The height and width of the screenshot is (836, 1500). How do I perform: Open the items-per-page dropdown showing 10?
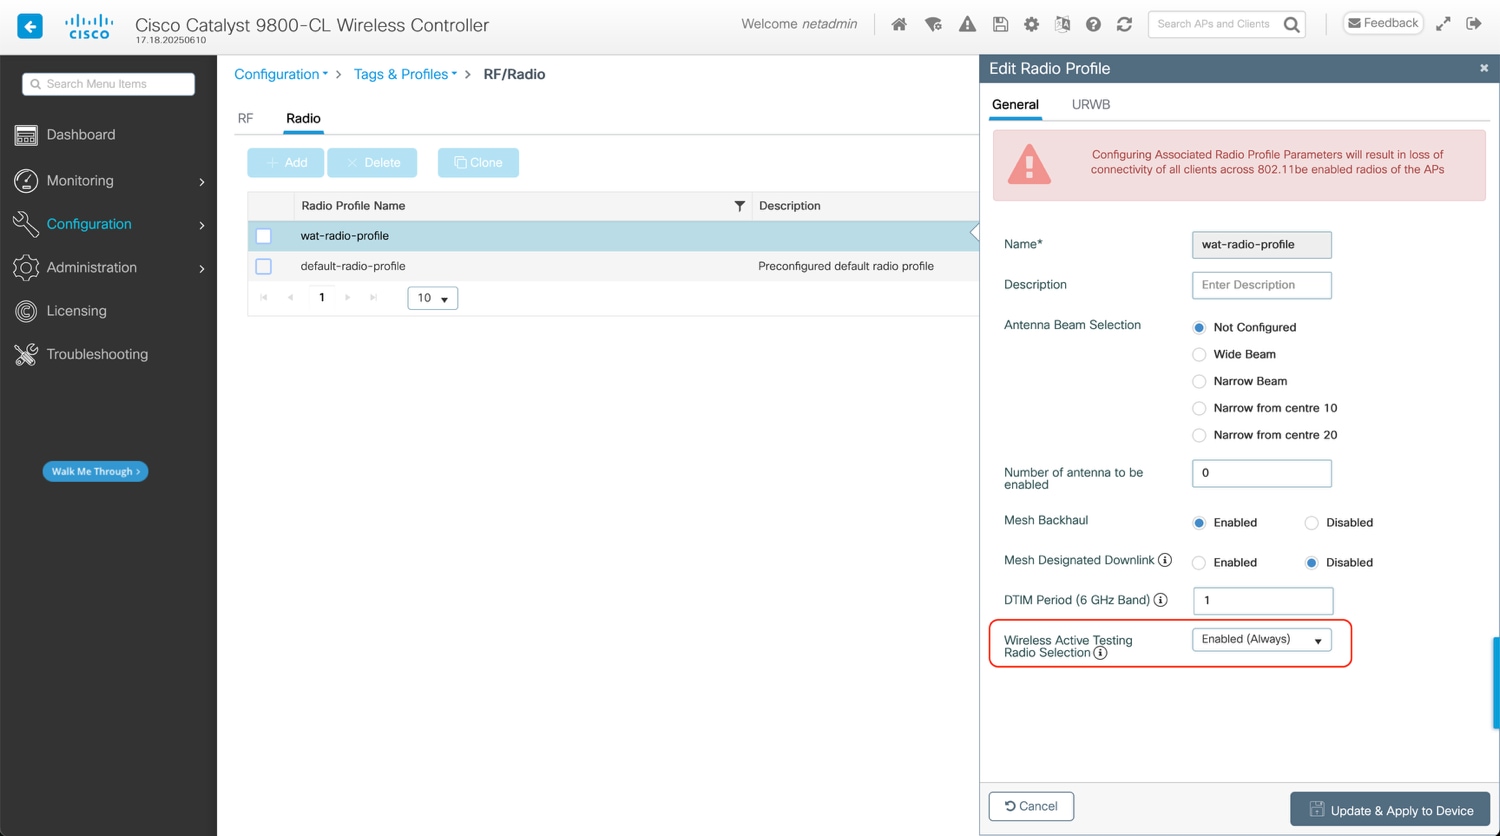coord(432,297)
